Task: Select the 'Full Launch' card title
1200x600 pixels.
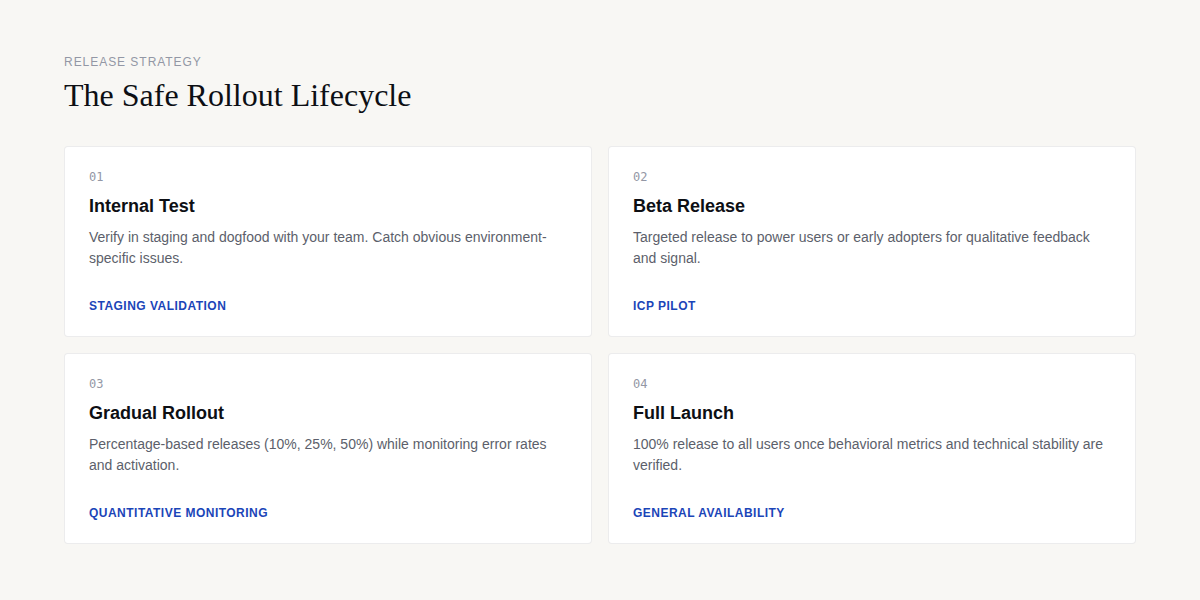Action: click(x=683, y=413)
